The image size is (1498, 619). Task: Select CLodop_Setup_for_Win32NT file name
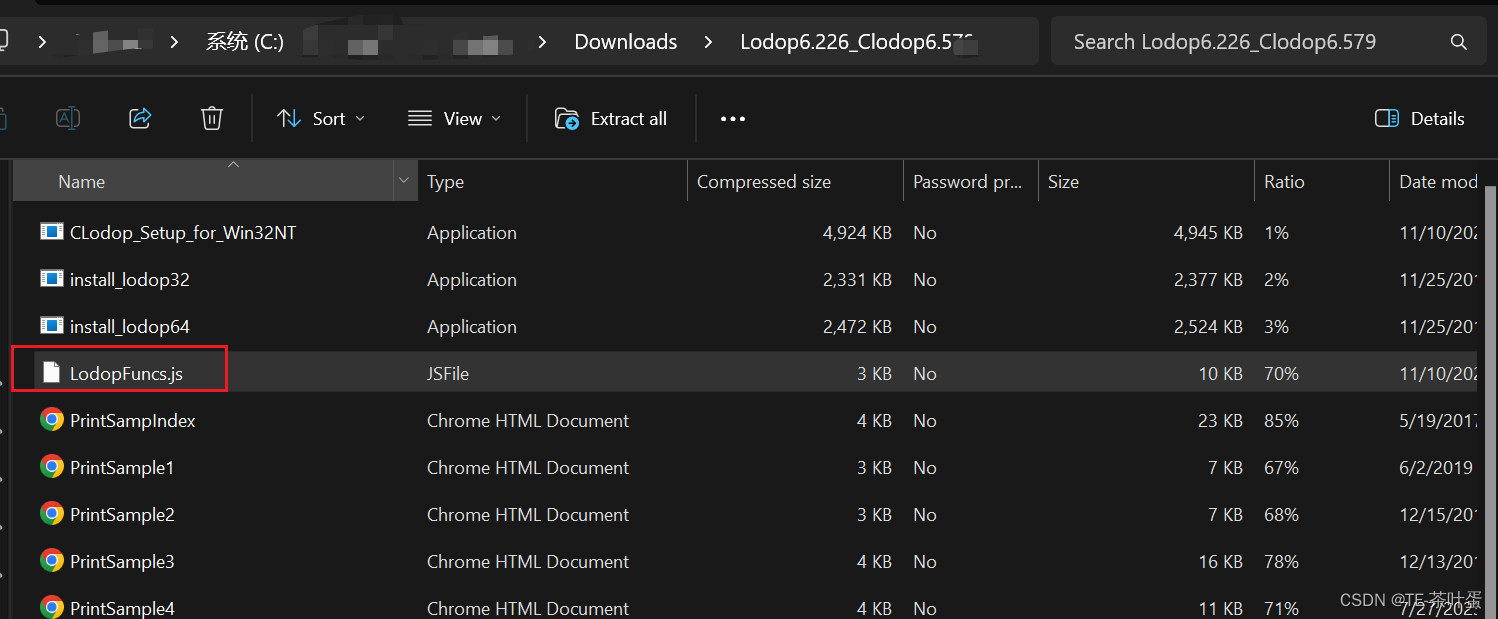(x=183, y=233)
